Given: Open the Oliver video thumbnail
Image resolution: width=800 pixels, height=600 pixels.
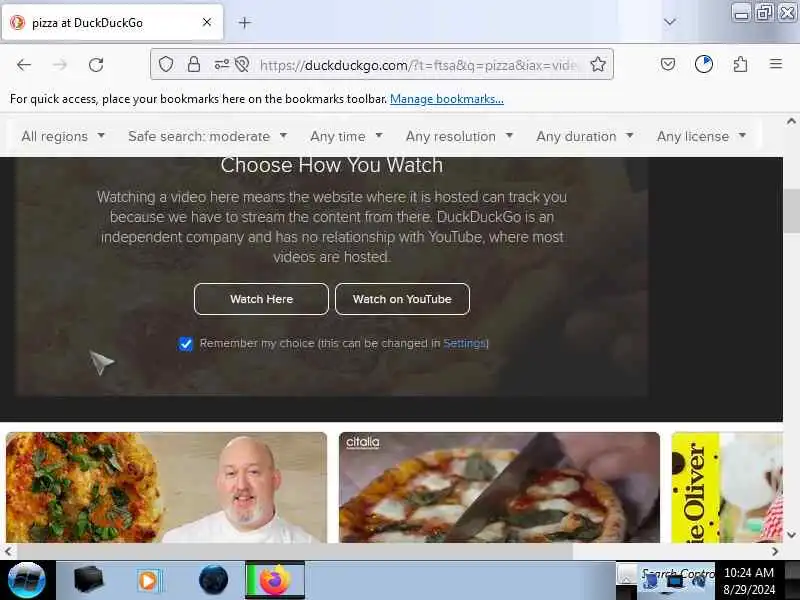Looking at the screenshot, I should coord(727,487).
